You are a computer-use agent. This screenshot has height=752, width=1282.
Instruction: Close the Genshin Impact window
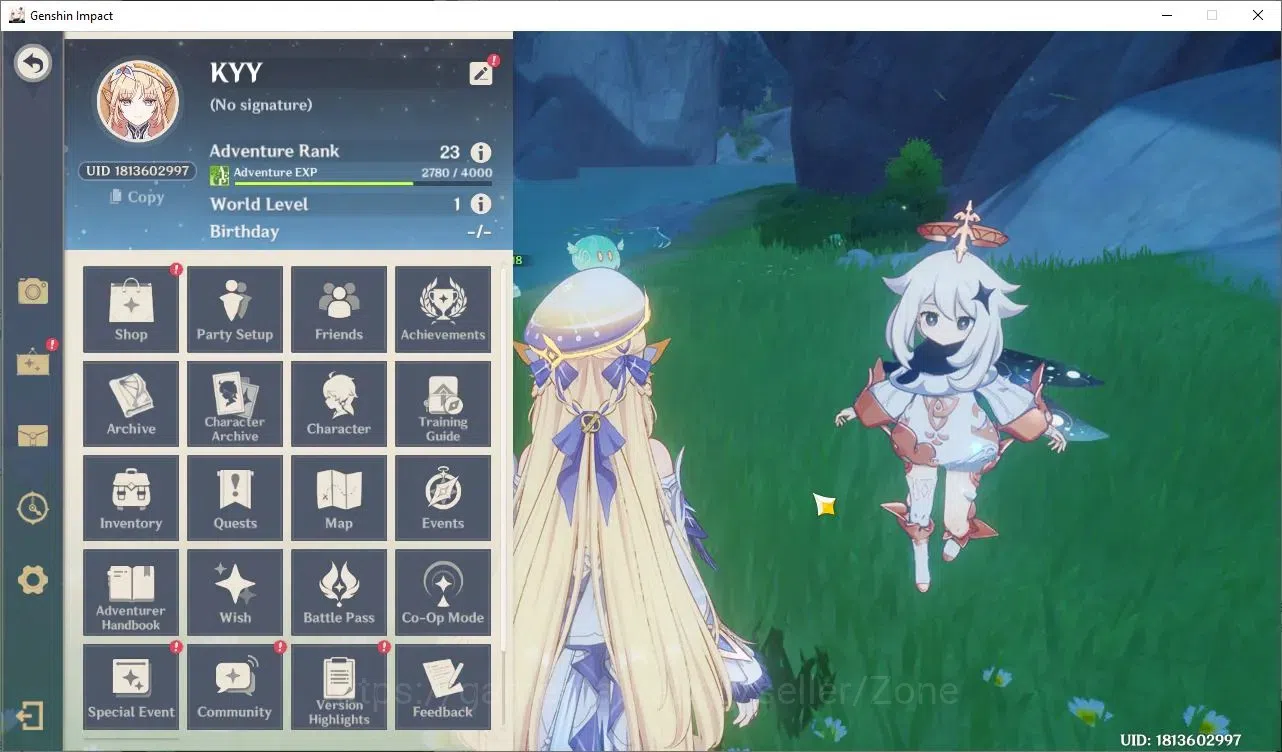click(x=1258, y=15)
